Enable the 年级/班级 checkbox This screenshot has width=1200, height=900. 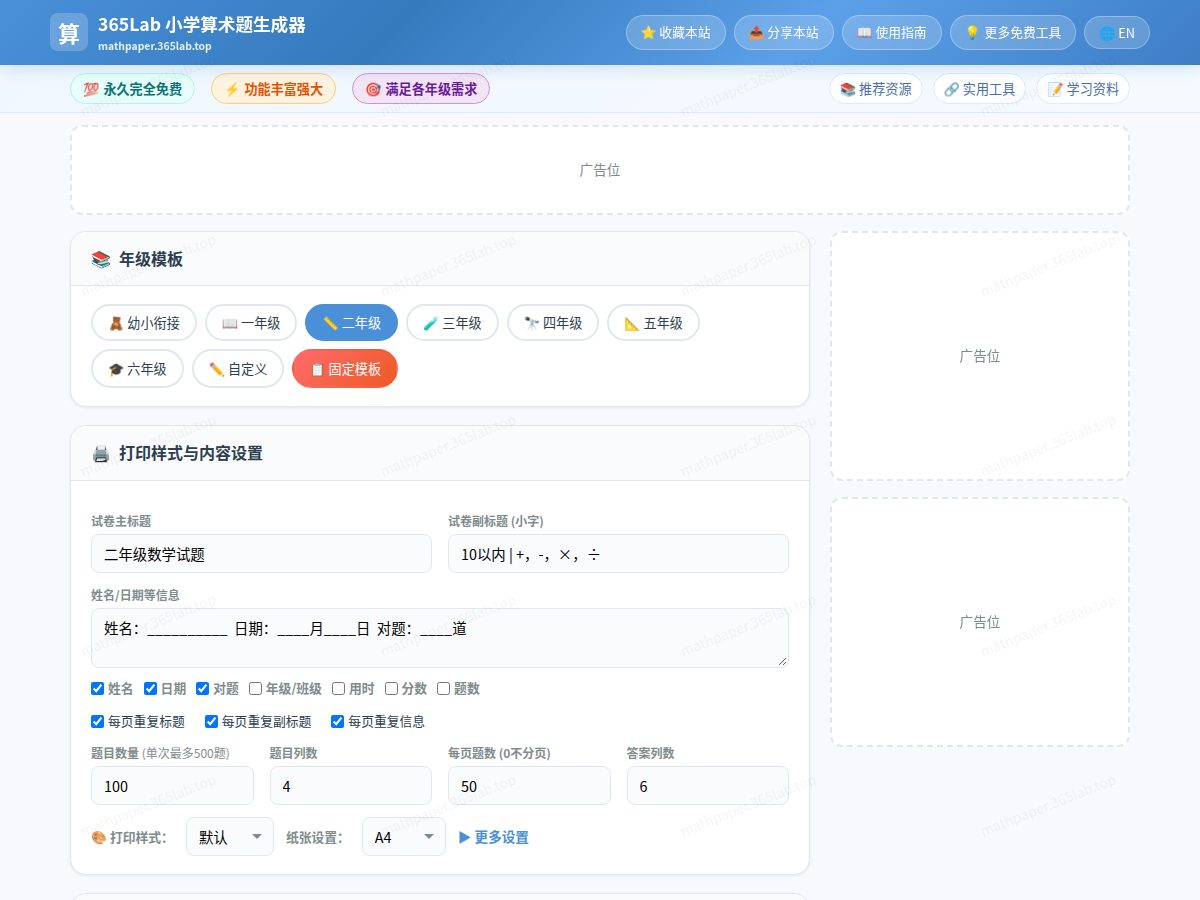255,688
